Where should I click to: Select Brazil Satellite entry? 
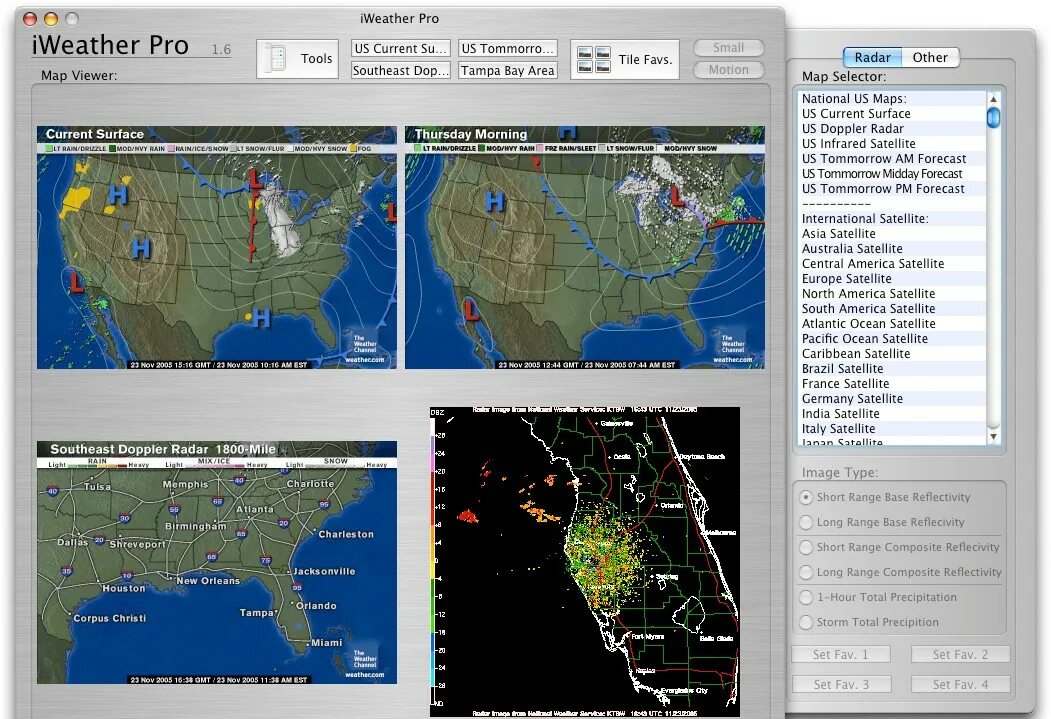pos(891,369)
